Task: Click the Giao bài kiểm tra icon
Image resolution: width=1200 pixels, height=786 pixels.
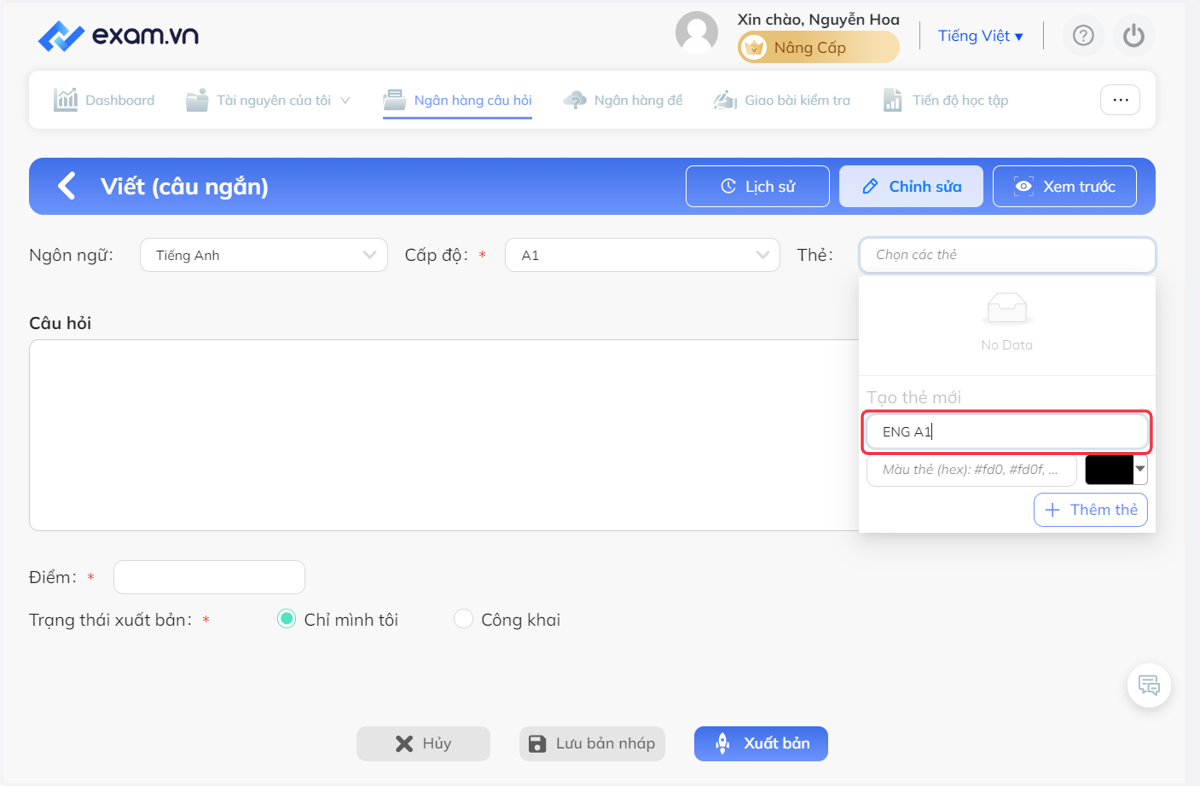Action: coord(725,100)
